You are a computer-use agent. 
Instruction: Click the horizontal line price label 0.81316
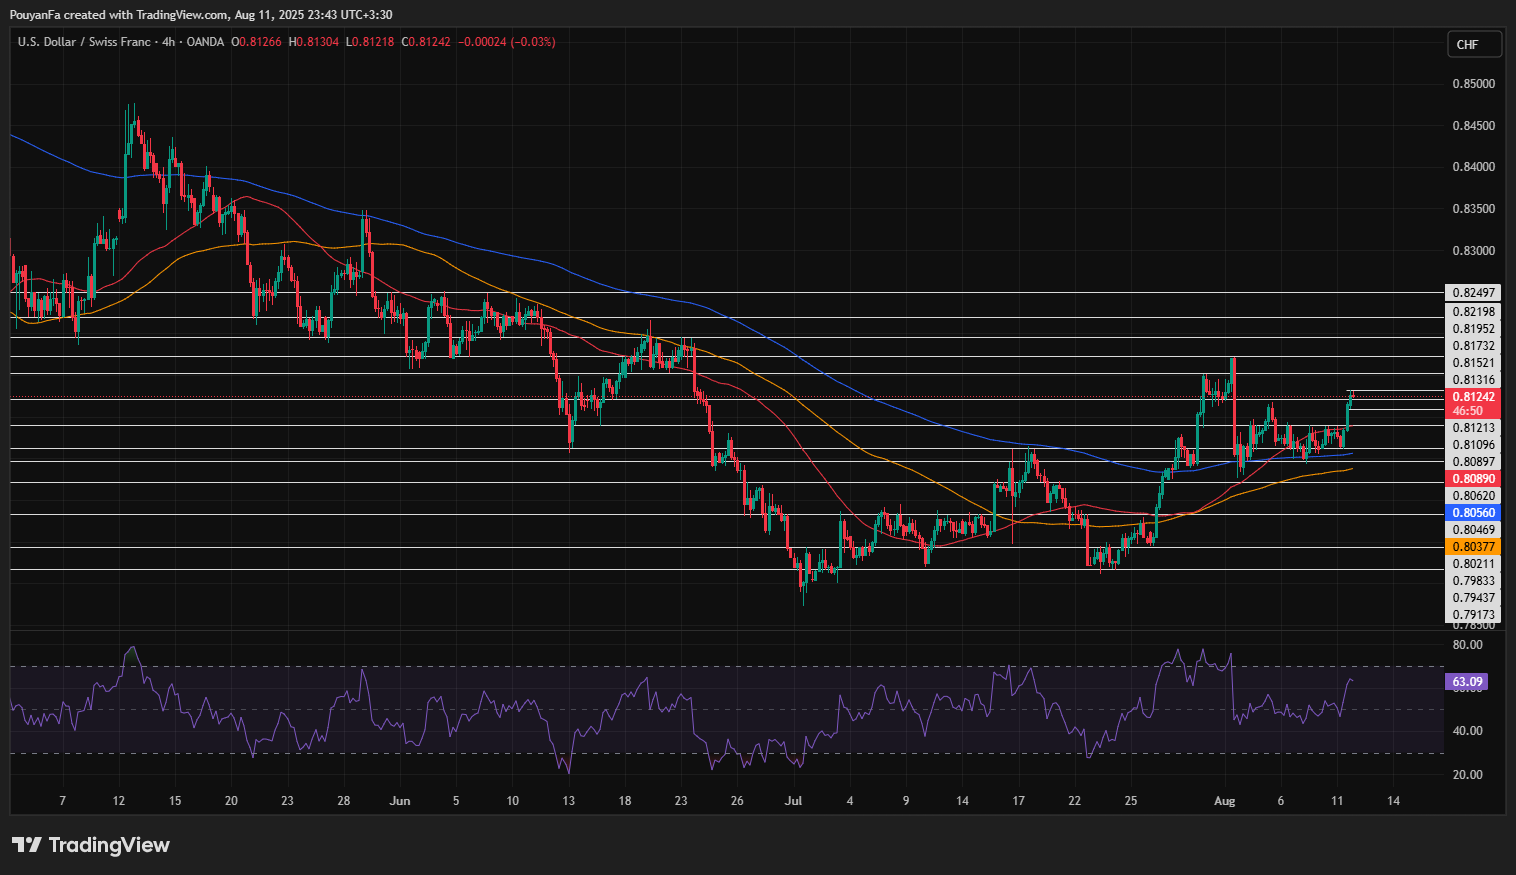[x=1473, y=380]
